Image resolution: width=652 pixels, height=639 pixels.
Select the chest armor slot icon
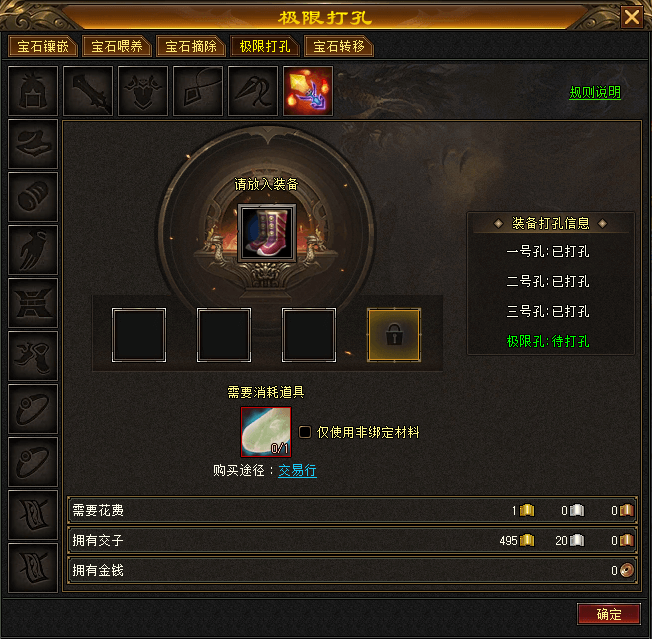tap(143, 91)
